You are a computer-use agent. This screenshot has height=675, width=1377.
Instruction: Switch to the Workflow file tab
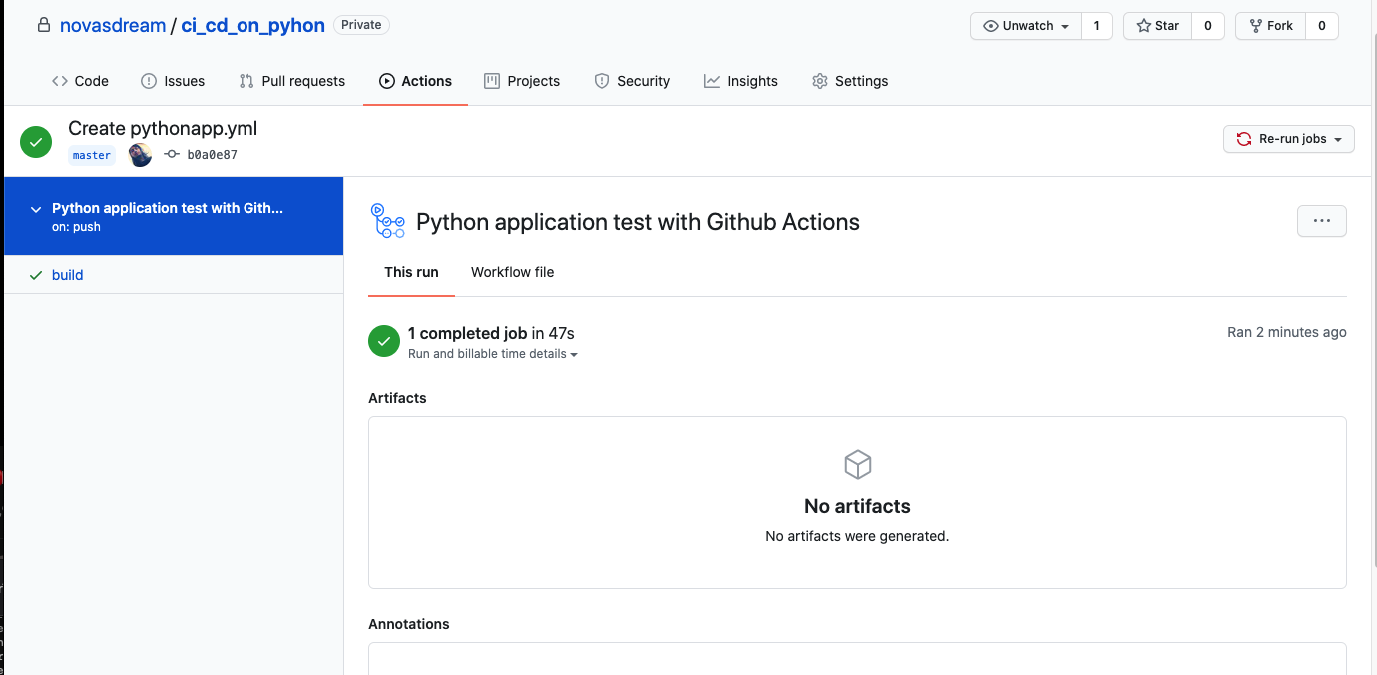coord(512,272)
